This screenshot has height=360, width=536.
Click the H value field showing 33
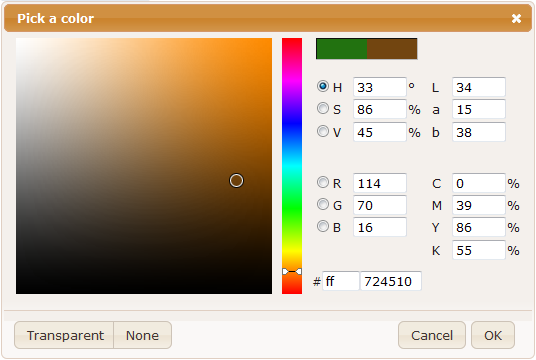point(379,87)
